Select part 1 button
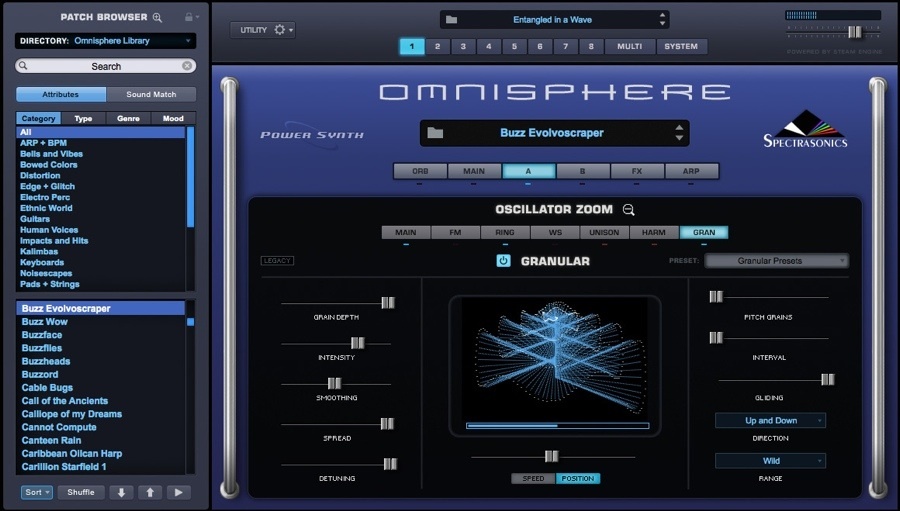Viewport: 900px width, 511px height. [x=412, y=47]
